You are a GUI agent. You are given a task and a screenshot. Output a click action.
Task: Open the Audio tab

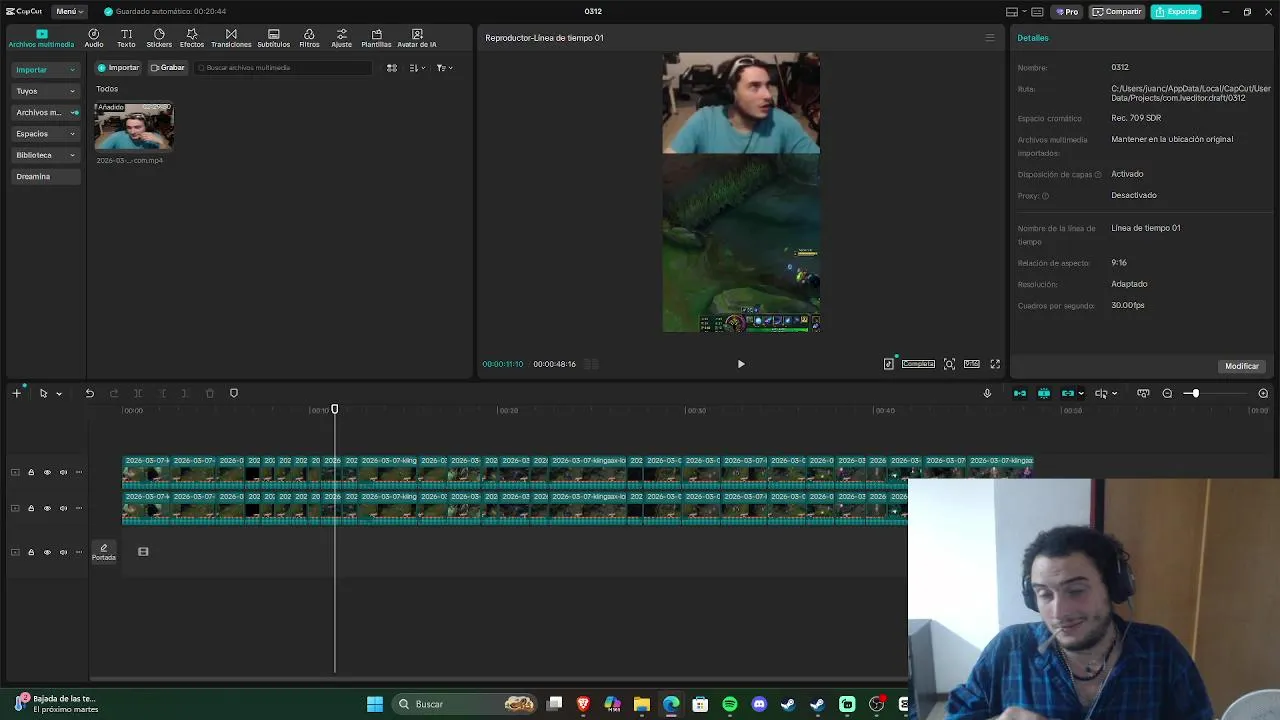point(94,38)
